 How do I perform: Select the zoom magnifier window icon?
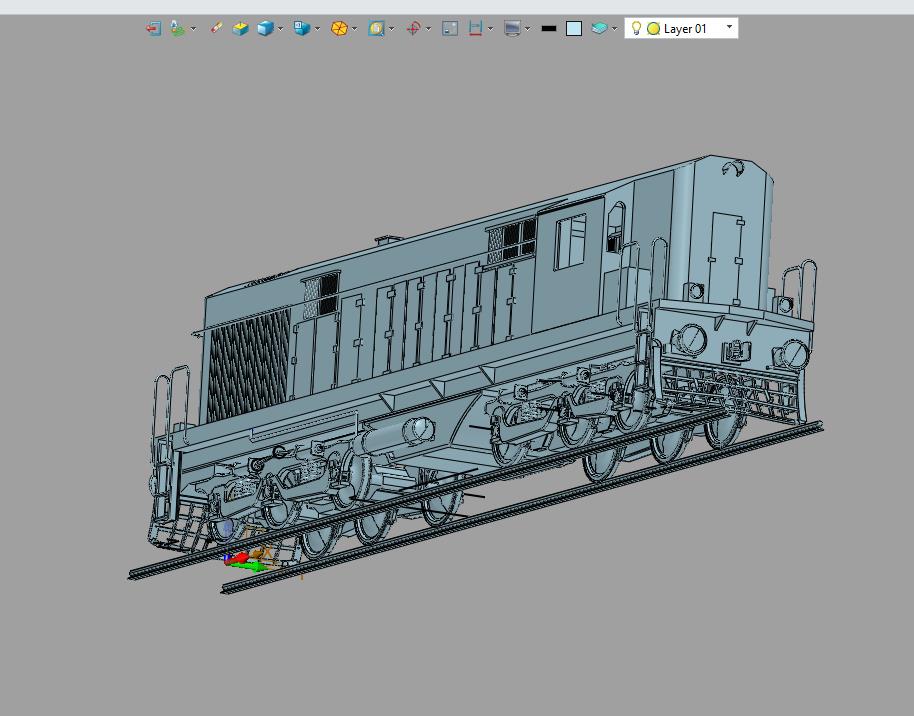point(377,28)
